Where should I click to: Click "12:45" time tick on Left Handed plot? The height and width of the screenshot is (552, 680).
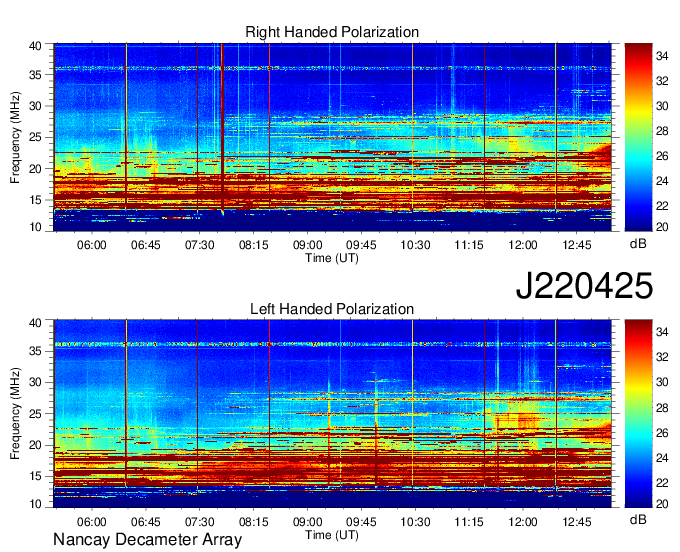click(x=577, y=522)
